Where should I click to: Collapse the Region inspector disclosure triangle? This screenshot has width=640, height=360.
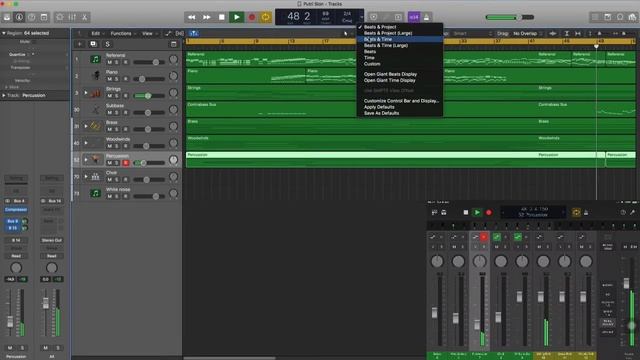[x=4, y=33]
